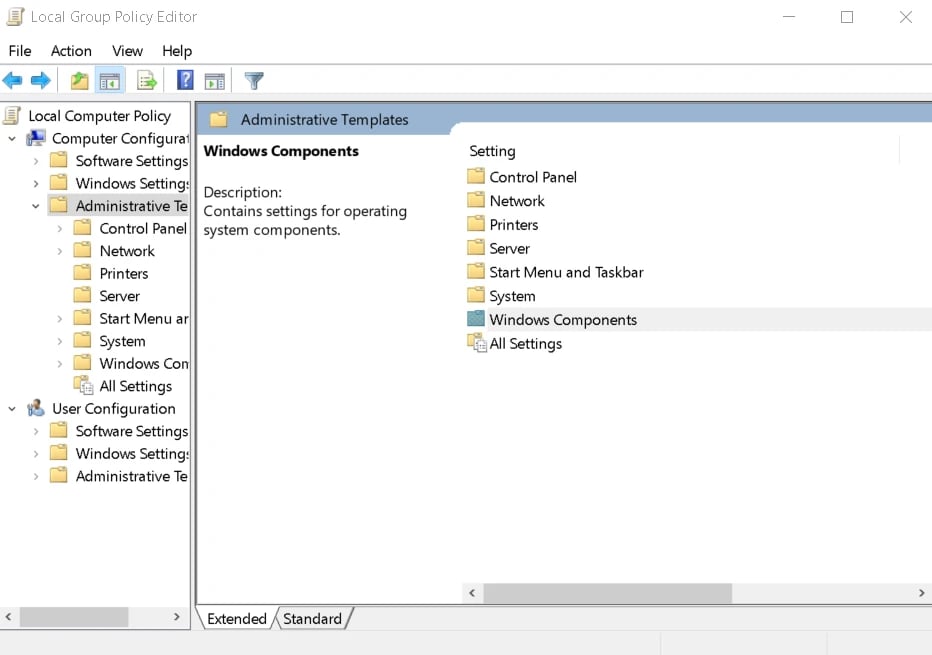932x655 pixels.
Task: Collapse the Computer Configuration node
Action: (x=12, y=138)
